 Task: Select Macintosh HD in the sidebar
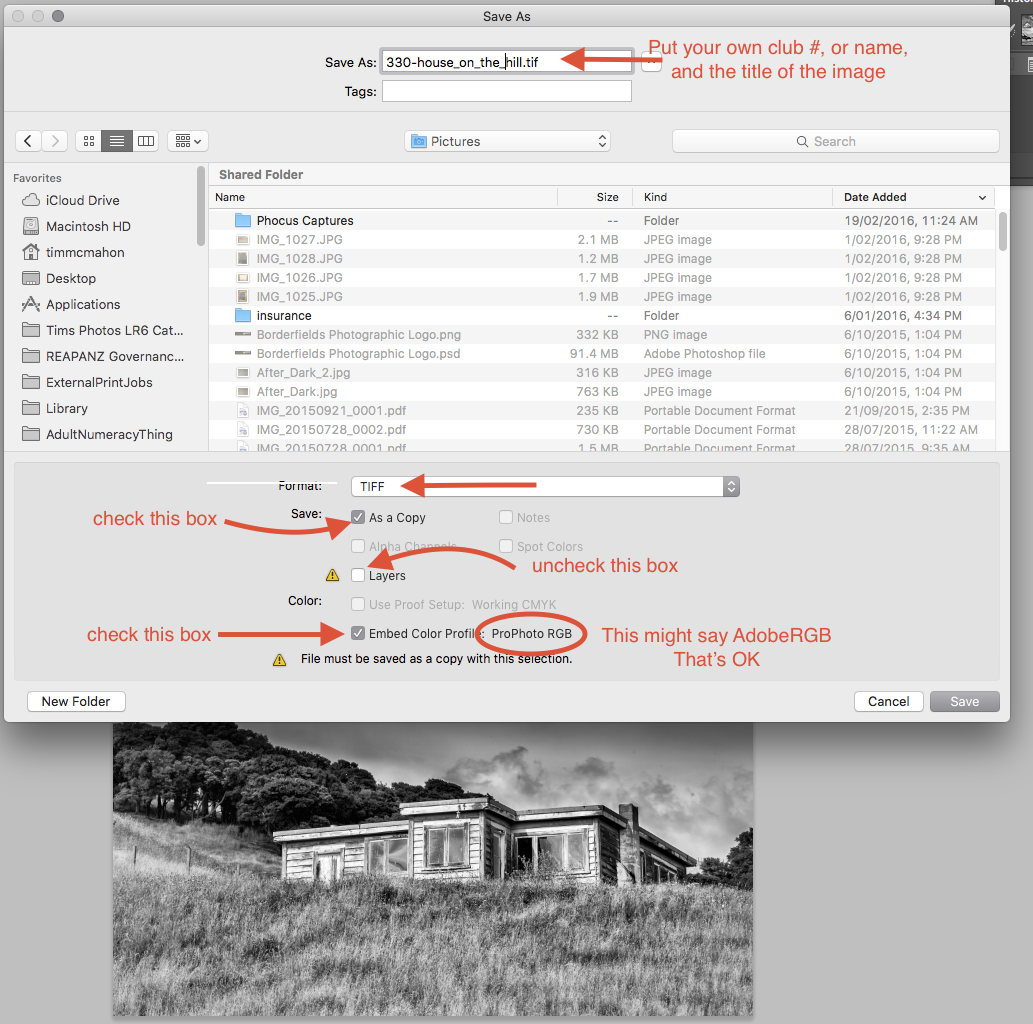[88, 226]
